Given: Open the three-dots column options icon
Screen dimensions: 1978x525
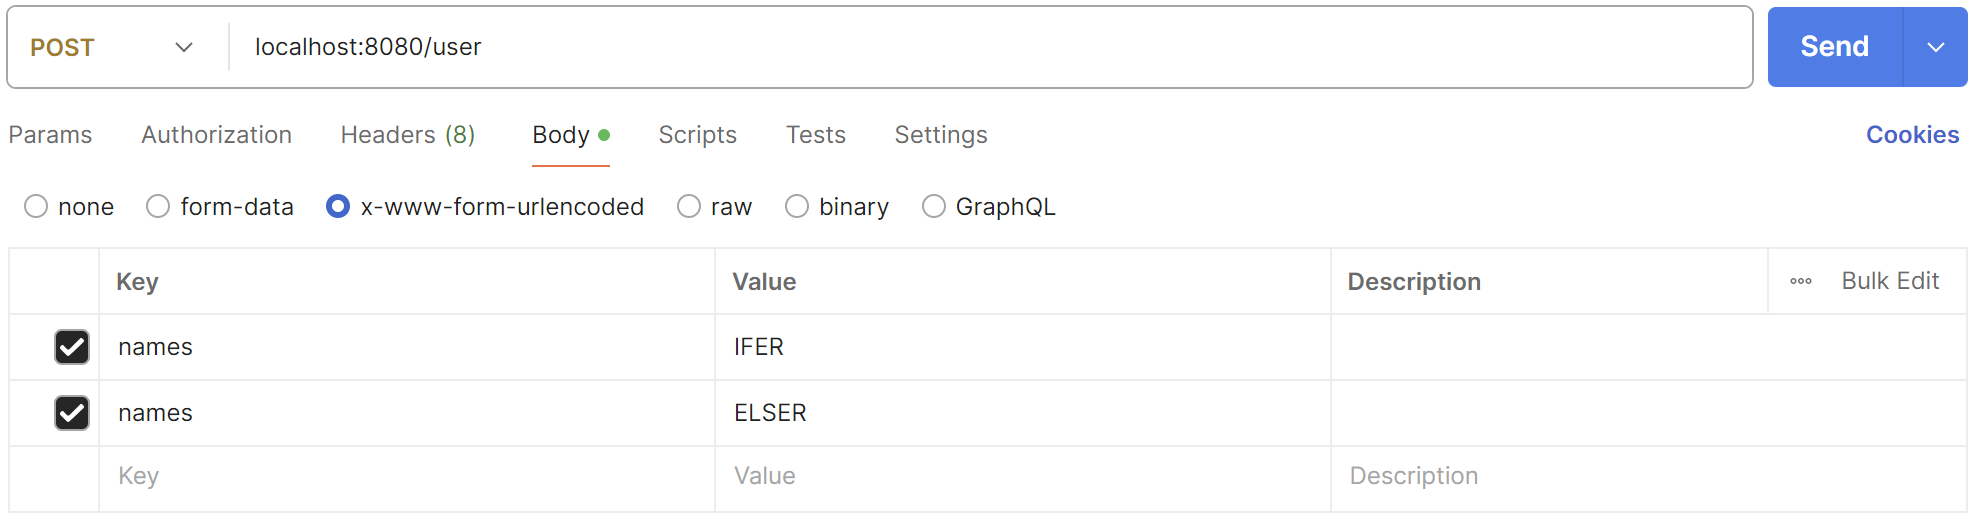Looking at the screenshot, I should 1800,282.
